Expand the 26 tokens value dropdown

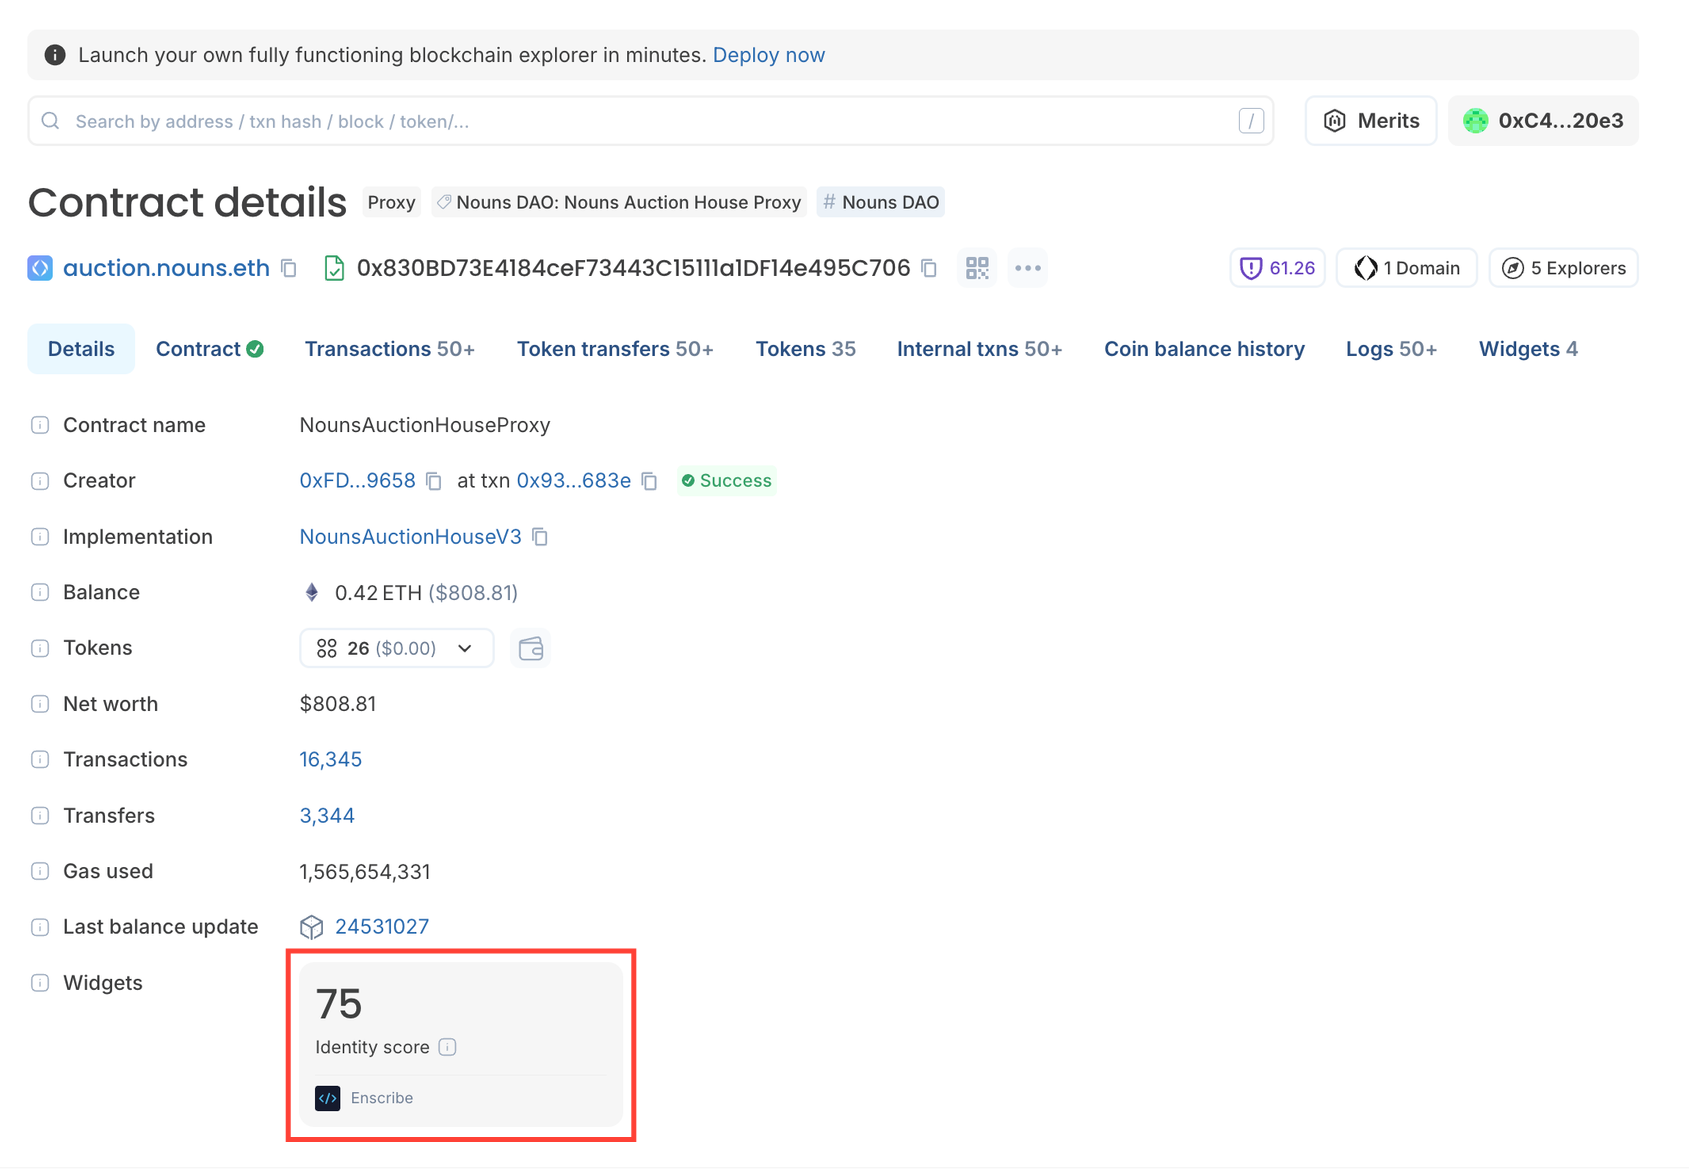[x=464, y=648]
